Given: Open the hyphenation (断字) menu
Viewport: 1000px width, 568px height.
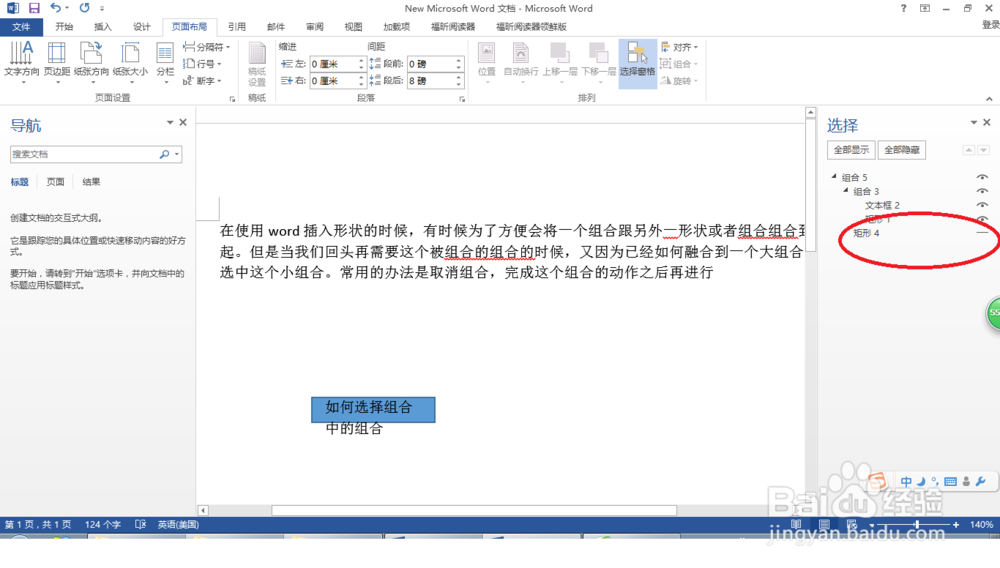Looking at the screenshot, I should click(202, 81).
